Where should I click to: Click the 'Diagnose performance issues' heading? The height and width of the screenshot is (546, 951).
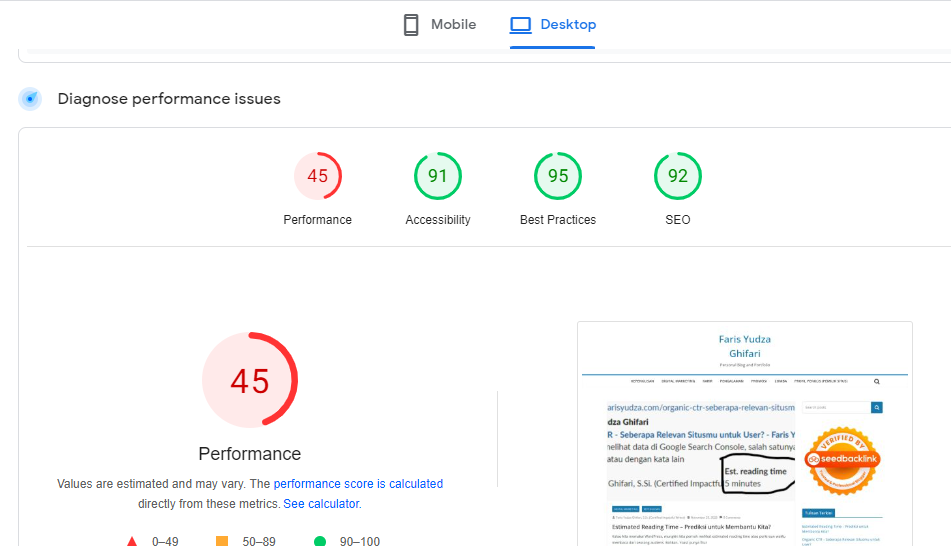(169, 99)
